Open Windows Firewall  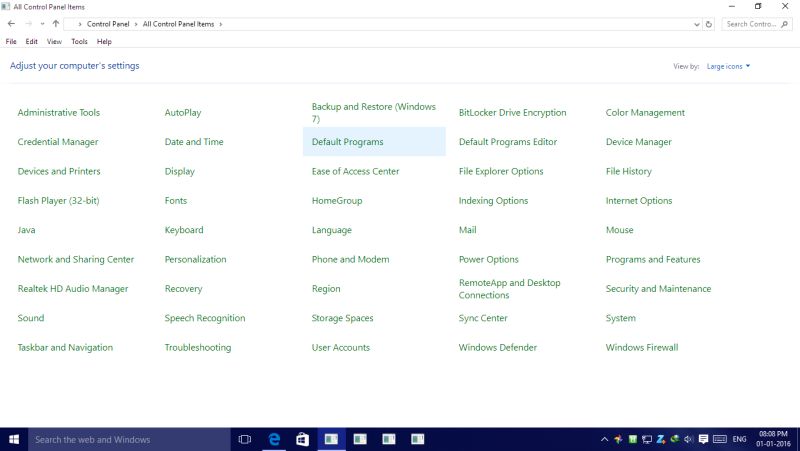(x=642, y=347)
